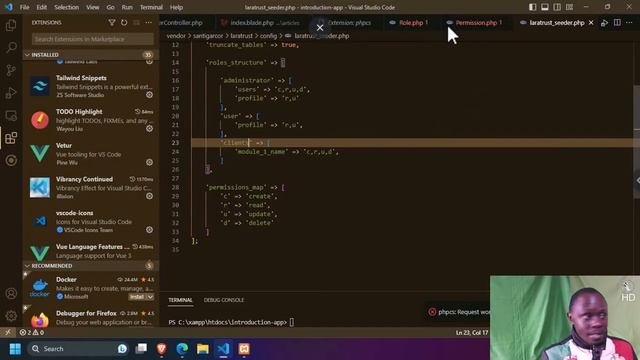Open the Accounts menu icon
This screenshot has height=360, width=640.
[11, 293]
